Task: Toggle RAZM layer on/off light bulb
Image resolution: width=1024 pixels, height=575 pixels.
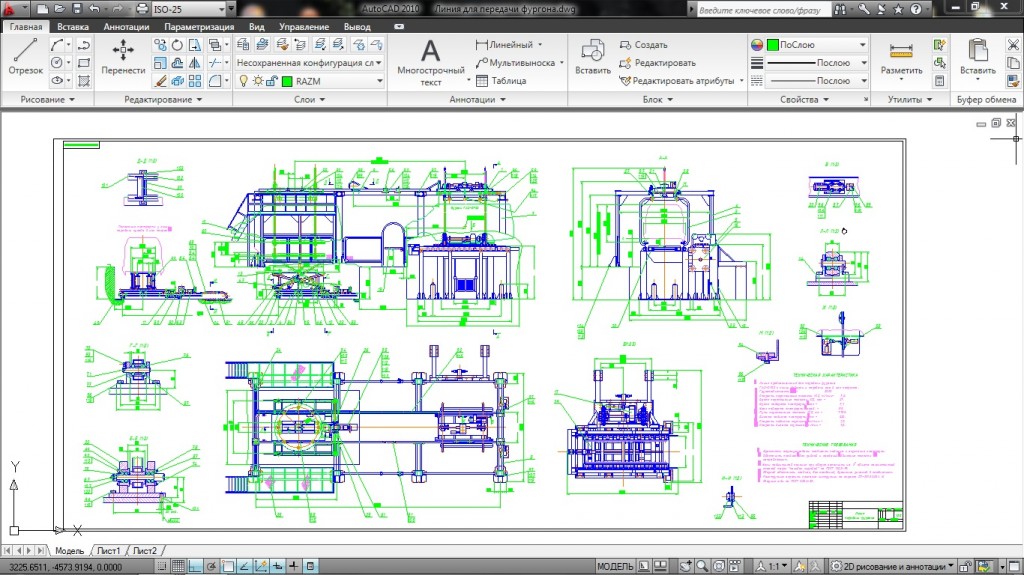Action: [x=244, y=81]
